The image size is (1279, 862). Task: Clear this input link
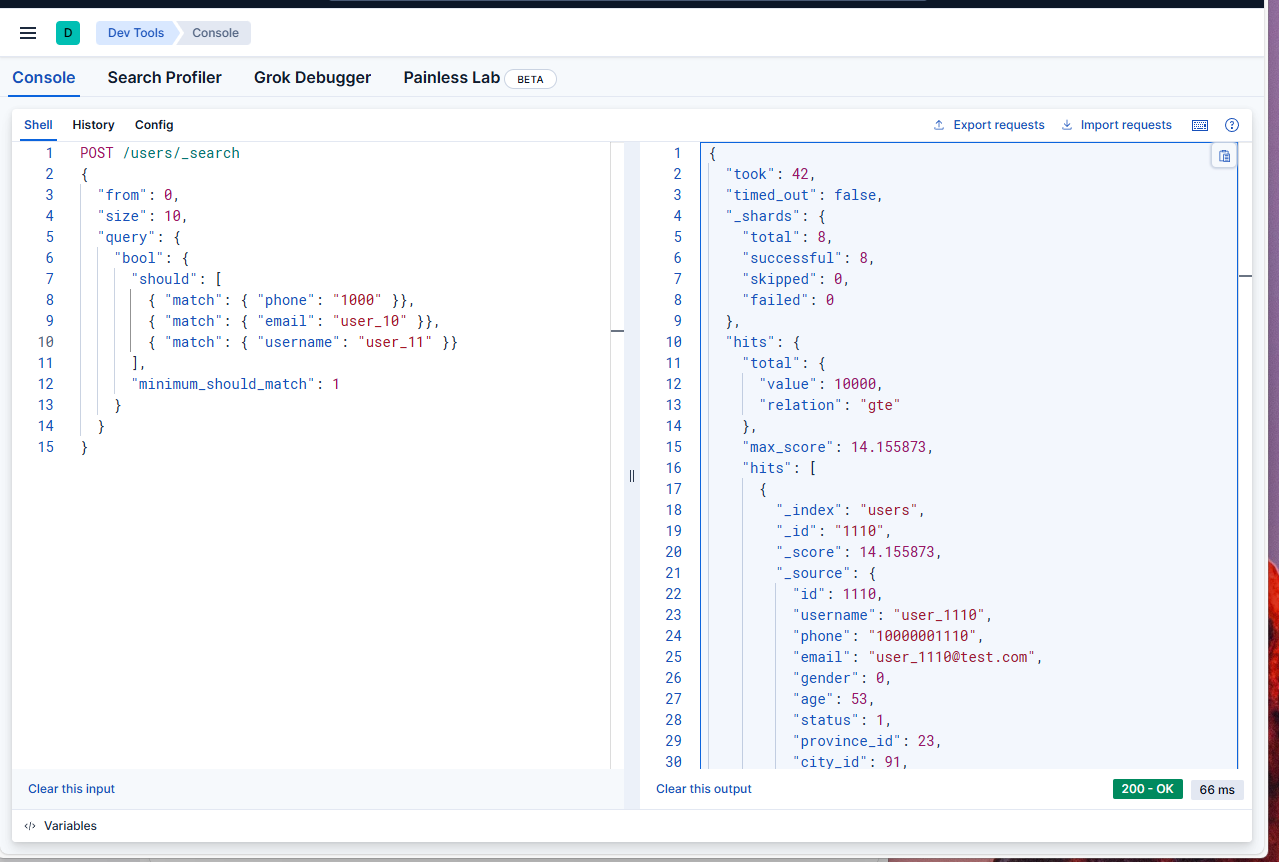pyautogui.click(x=71, y=789)
